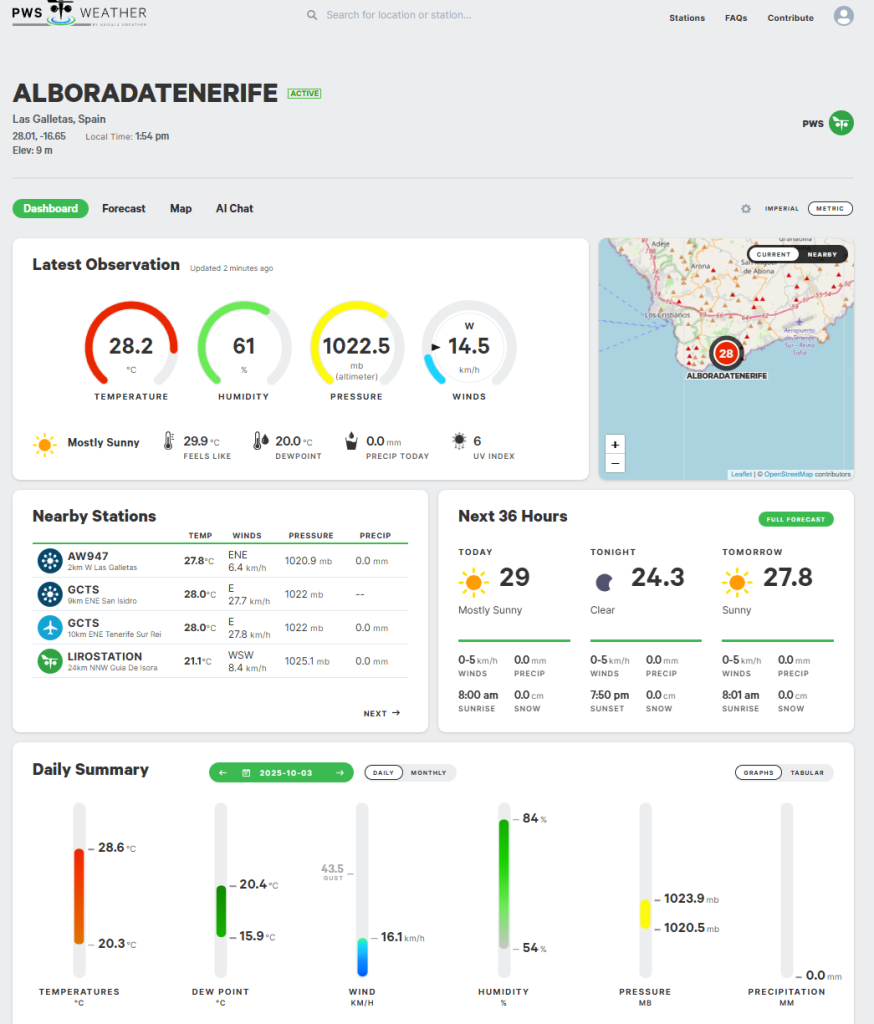The width and height of the screenshot is (874, 1024).
Task: Zoom in on the map
Action: click(615, 444)
